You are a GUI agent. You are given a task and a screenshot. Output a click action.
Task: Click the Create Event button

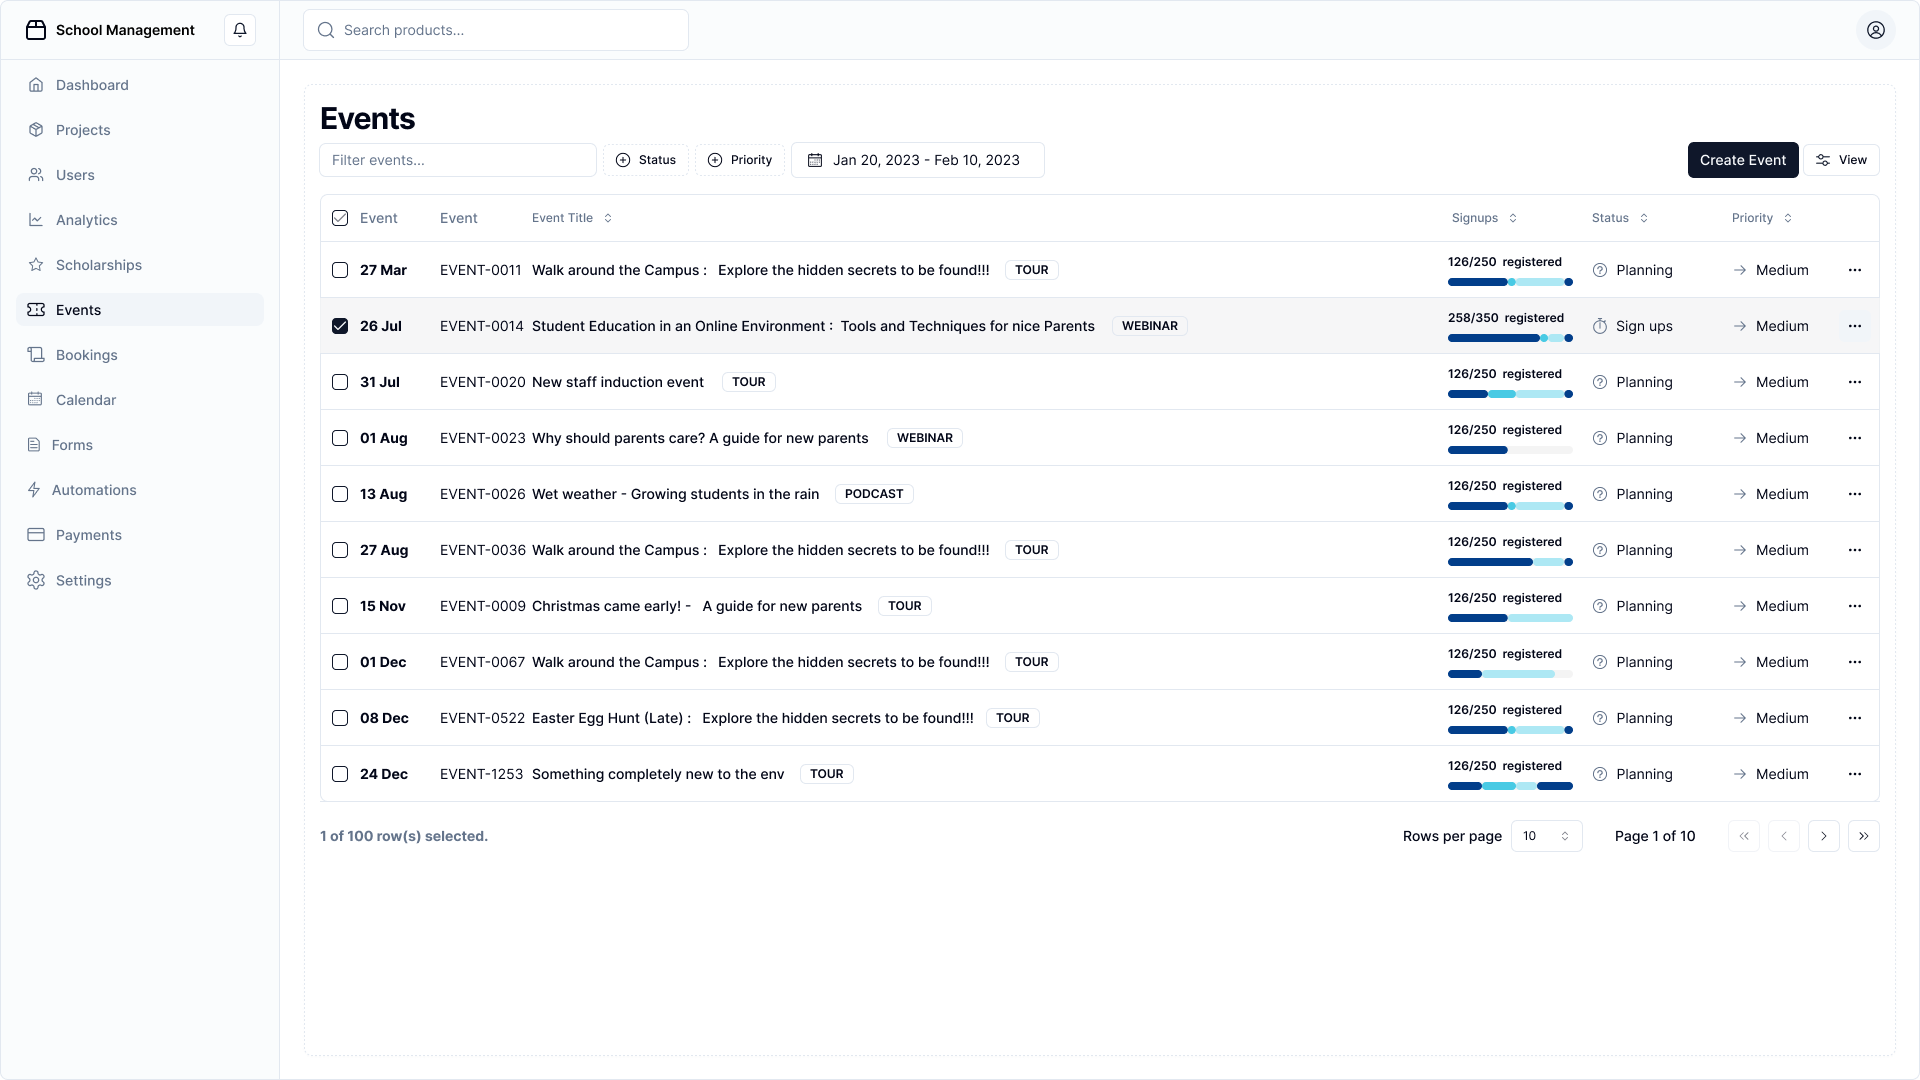[1742, 159]
